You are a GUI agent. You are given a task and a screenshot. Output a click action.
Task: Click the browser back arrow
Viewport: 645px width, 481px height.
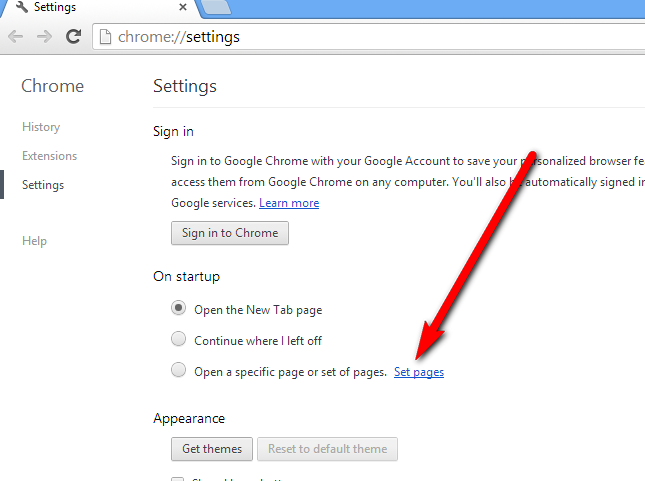click(15, 37)
